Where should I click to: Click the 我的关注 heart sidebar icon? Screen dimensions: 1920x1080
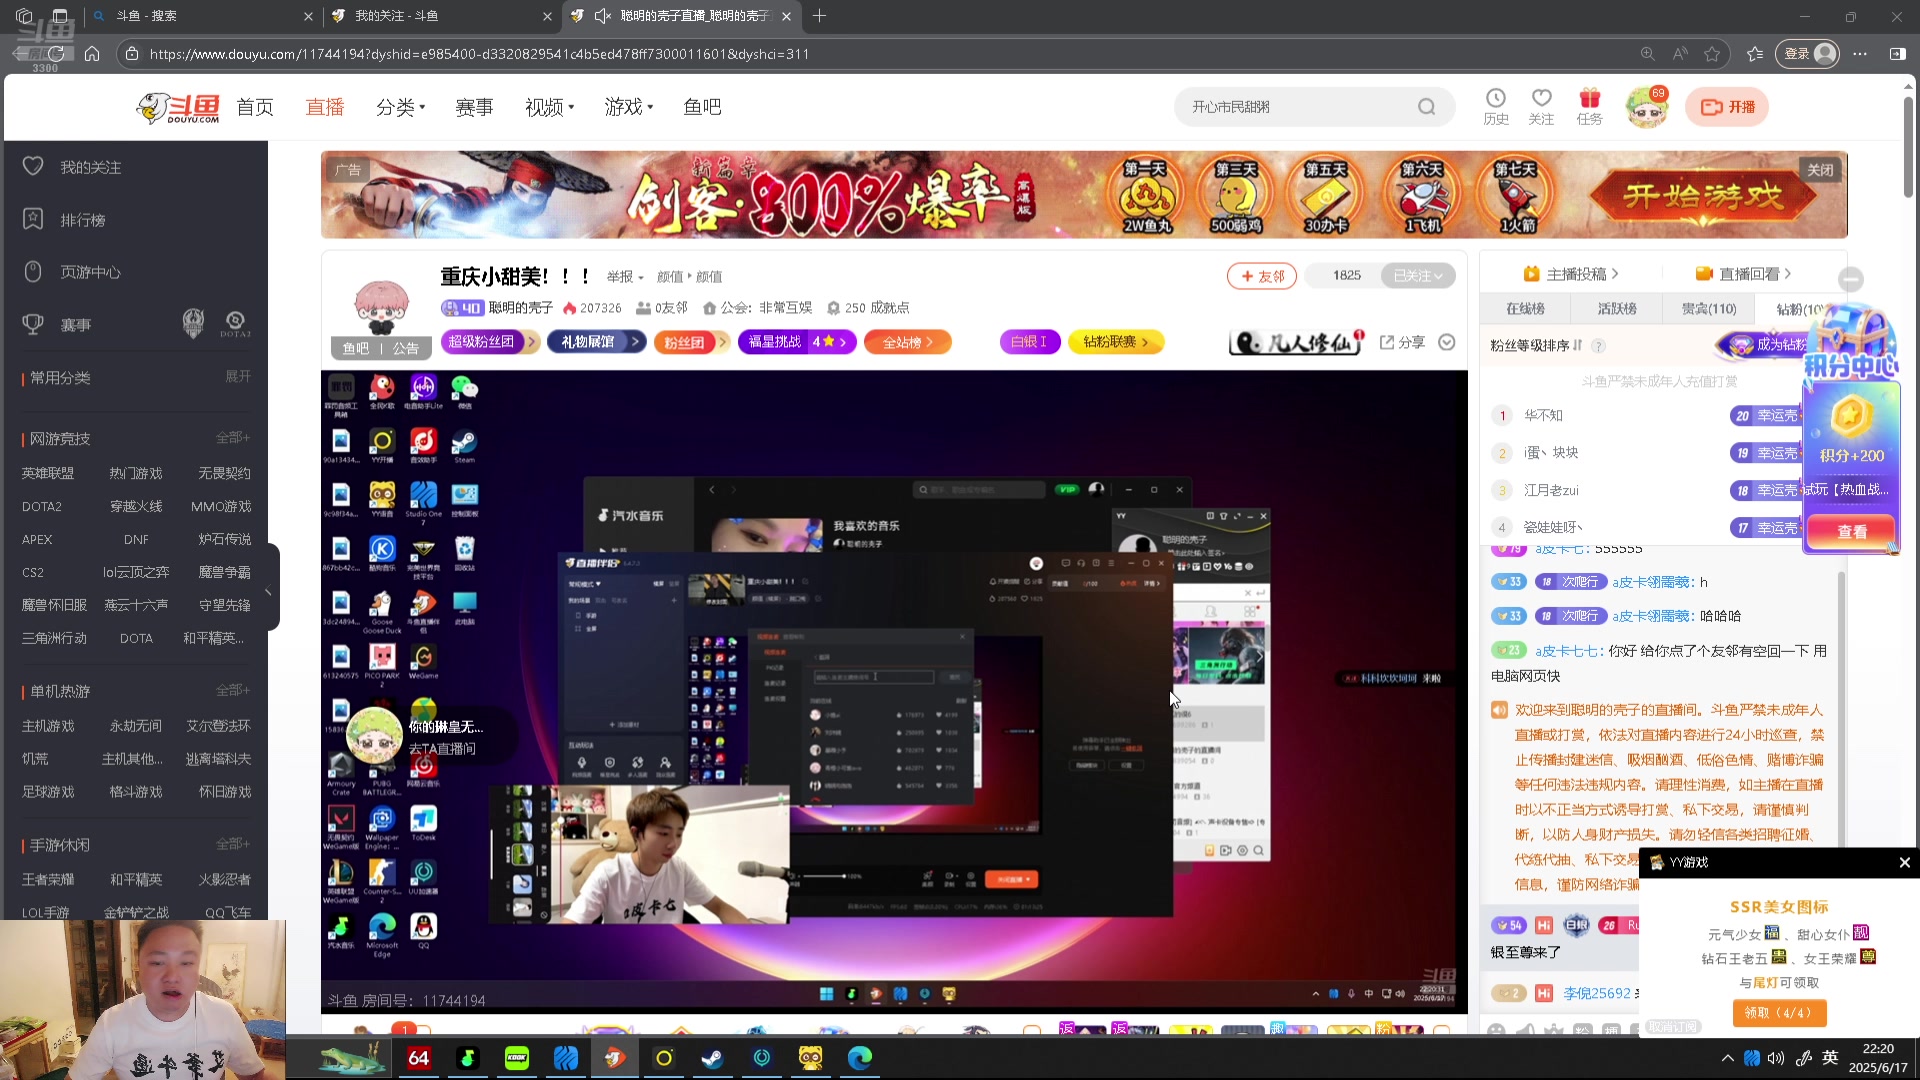click(33, 166)
